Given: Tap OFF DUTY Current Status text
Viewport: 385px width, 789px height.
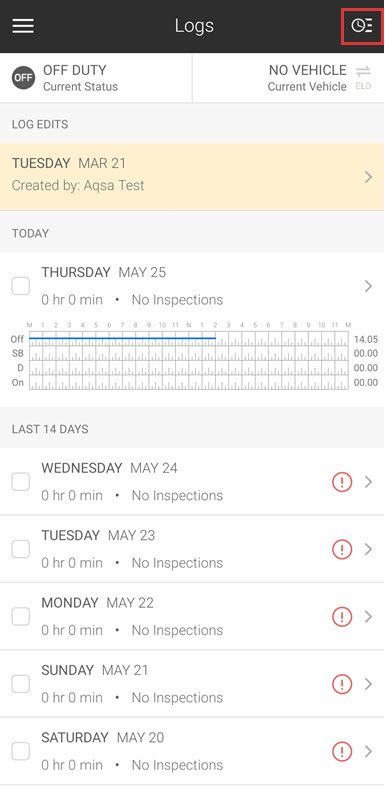Looking at the screenshot, I should pos(81,78).
